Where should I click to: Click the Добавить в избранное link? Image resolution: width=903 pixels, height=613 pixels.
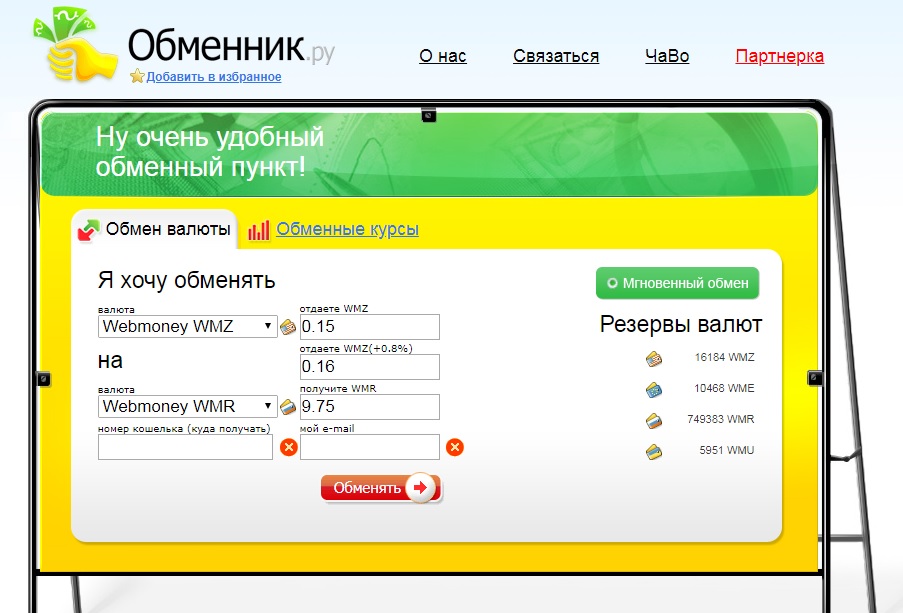(214, 77)
